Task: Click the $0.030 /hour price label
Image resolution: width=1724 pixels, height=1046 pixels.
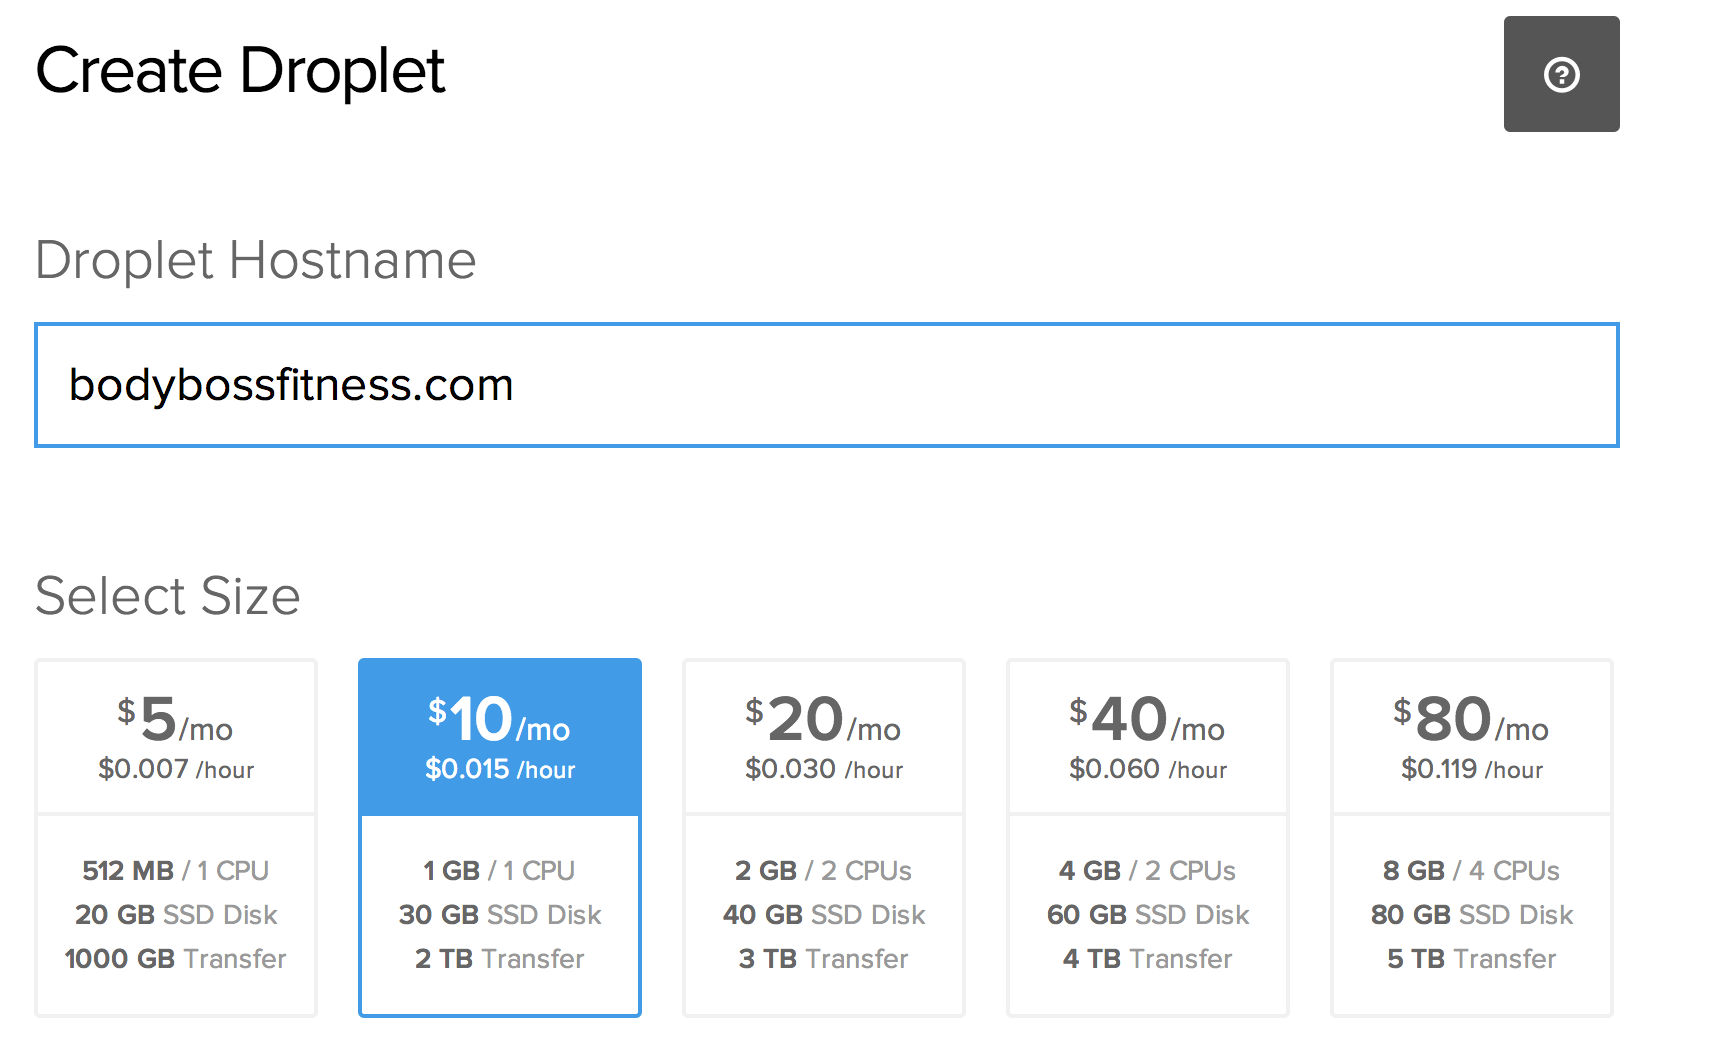Action: 824,769
